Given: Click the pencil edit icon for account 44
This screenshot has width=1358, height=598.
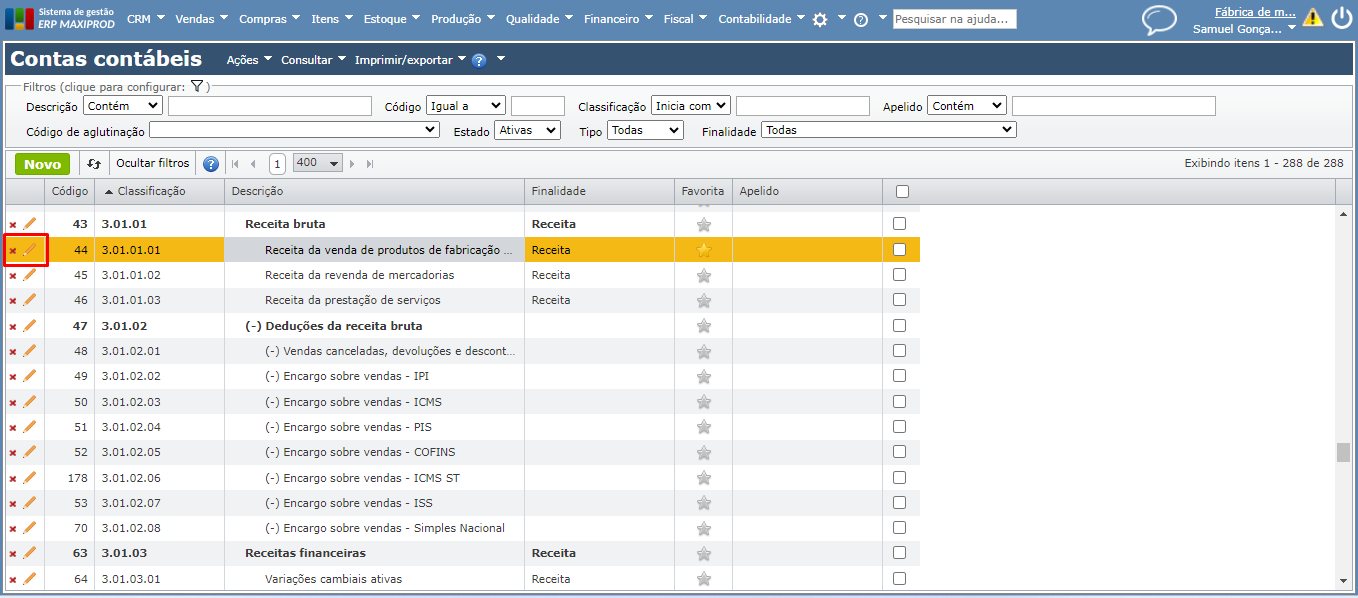Looking at the screenshot, I should click(29, 250).
